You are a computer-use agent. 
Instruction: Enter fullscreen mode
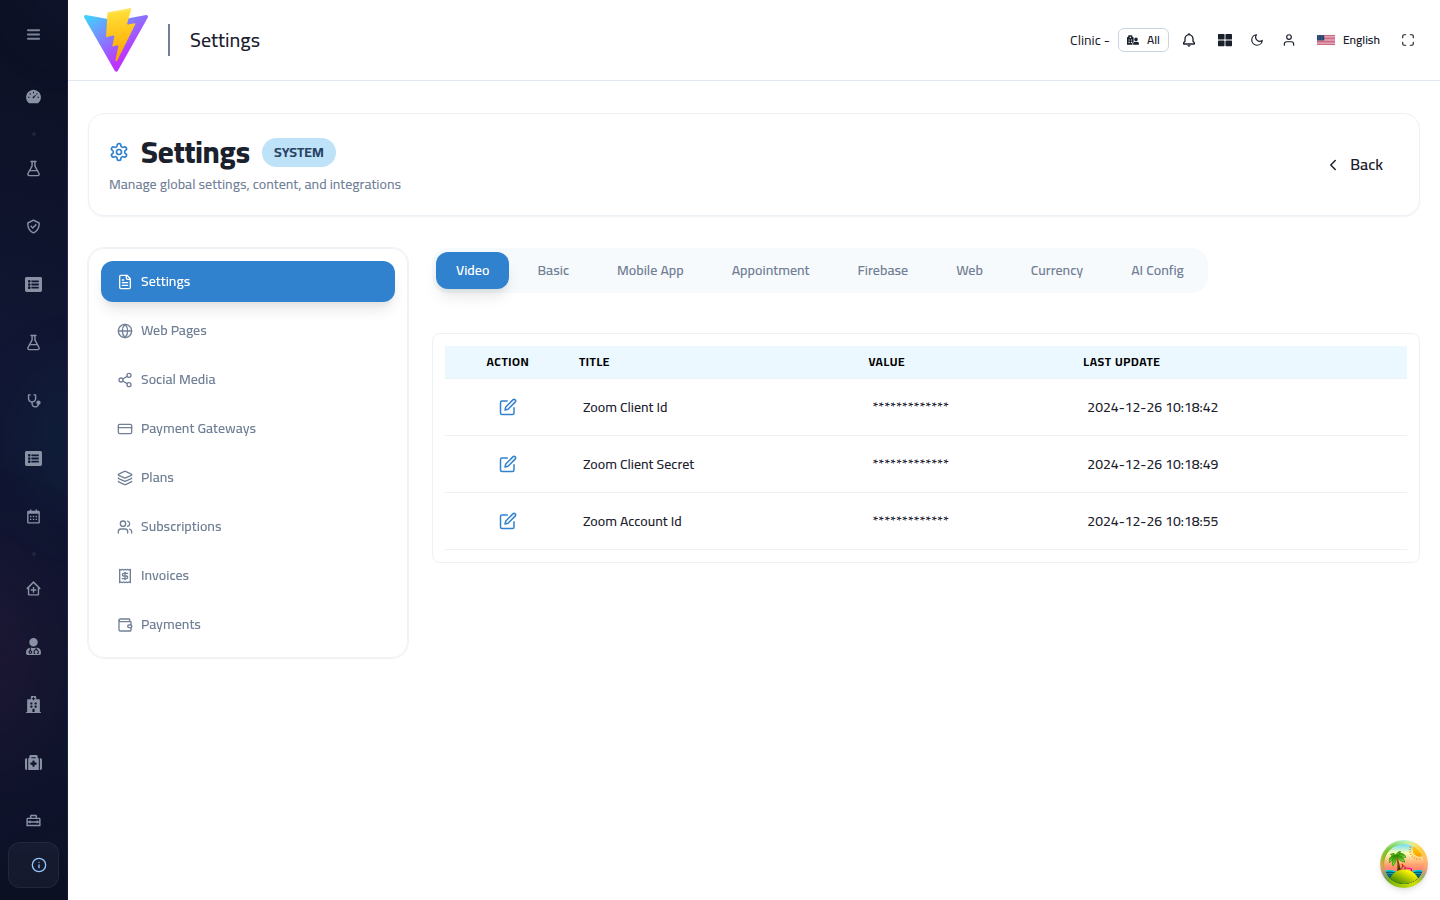pos(1408,40)
